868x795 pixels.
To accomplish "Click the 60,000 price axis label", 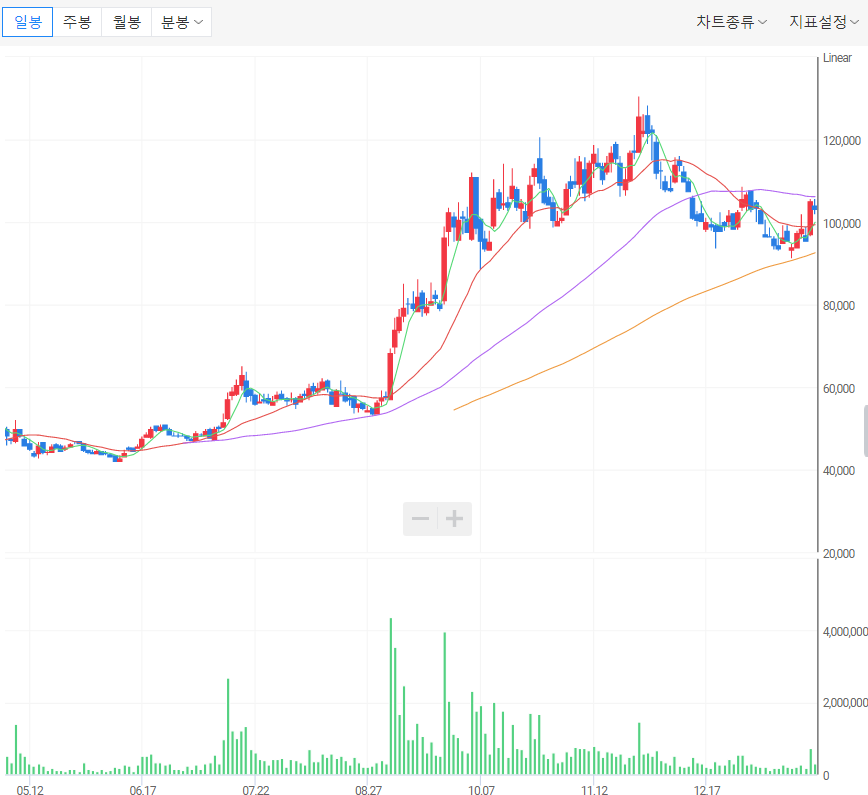I will point(839,389).
